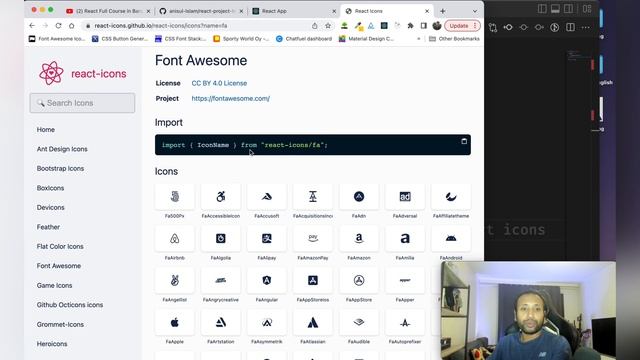640x360 pixels.
Task: Open Bootstrap Icons in sidebar
Action: coord(60,169)
